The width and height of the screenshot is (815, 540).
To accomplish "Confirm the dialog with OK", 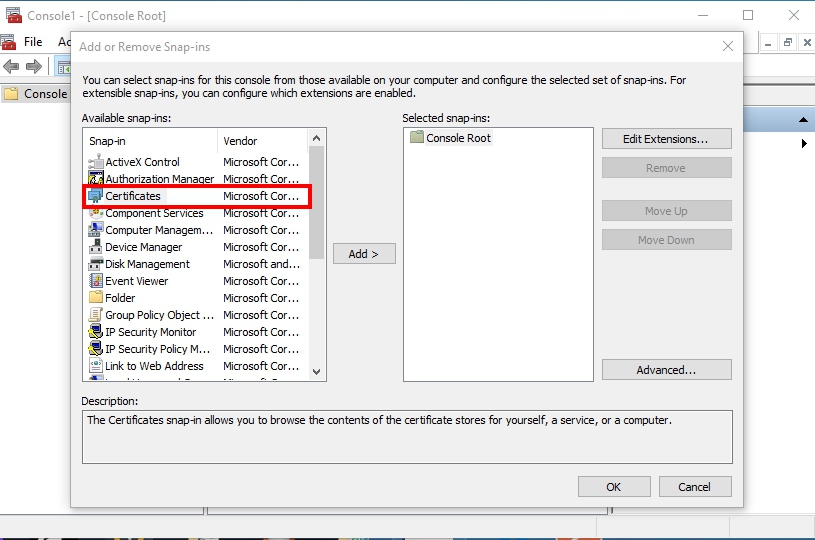I will (614, 486).
